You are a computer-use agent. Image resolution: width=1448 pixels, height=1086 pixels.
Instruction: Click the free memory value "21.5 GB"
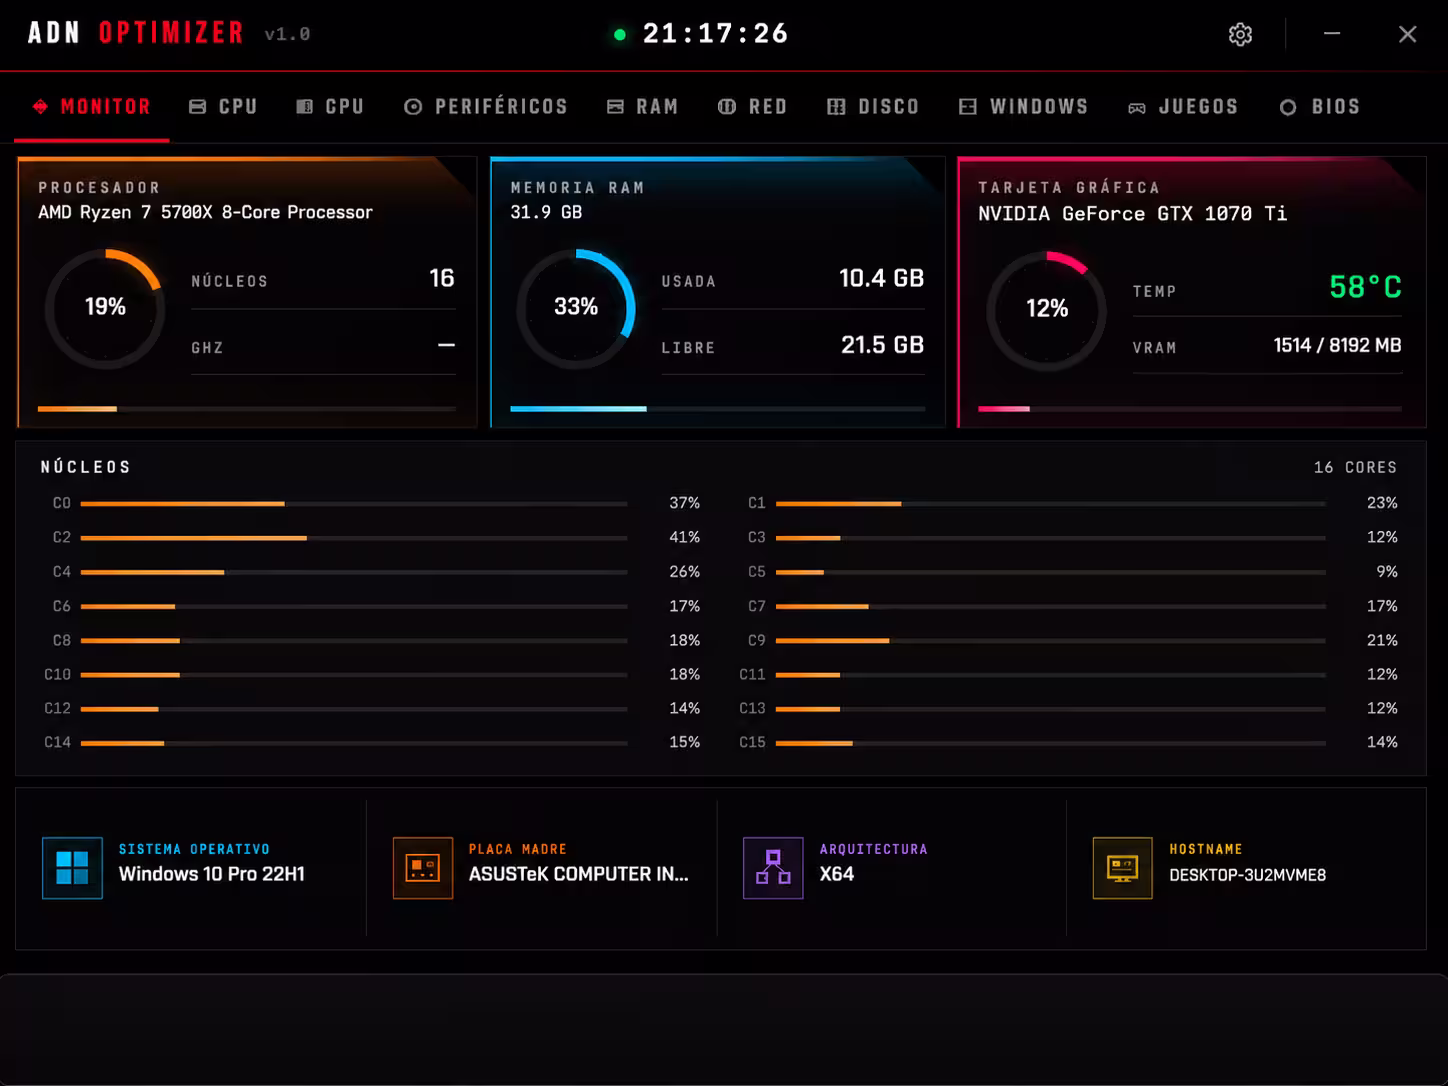[882, 345]
